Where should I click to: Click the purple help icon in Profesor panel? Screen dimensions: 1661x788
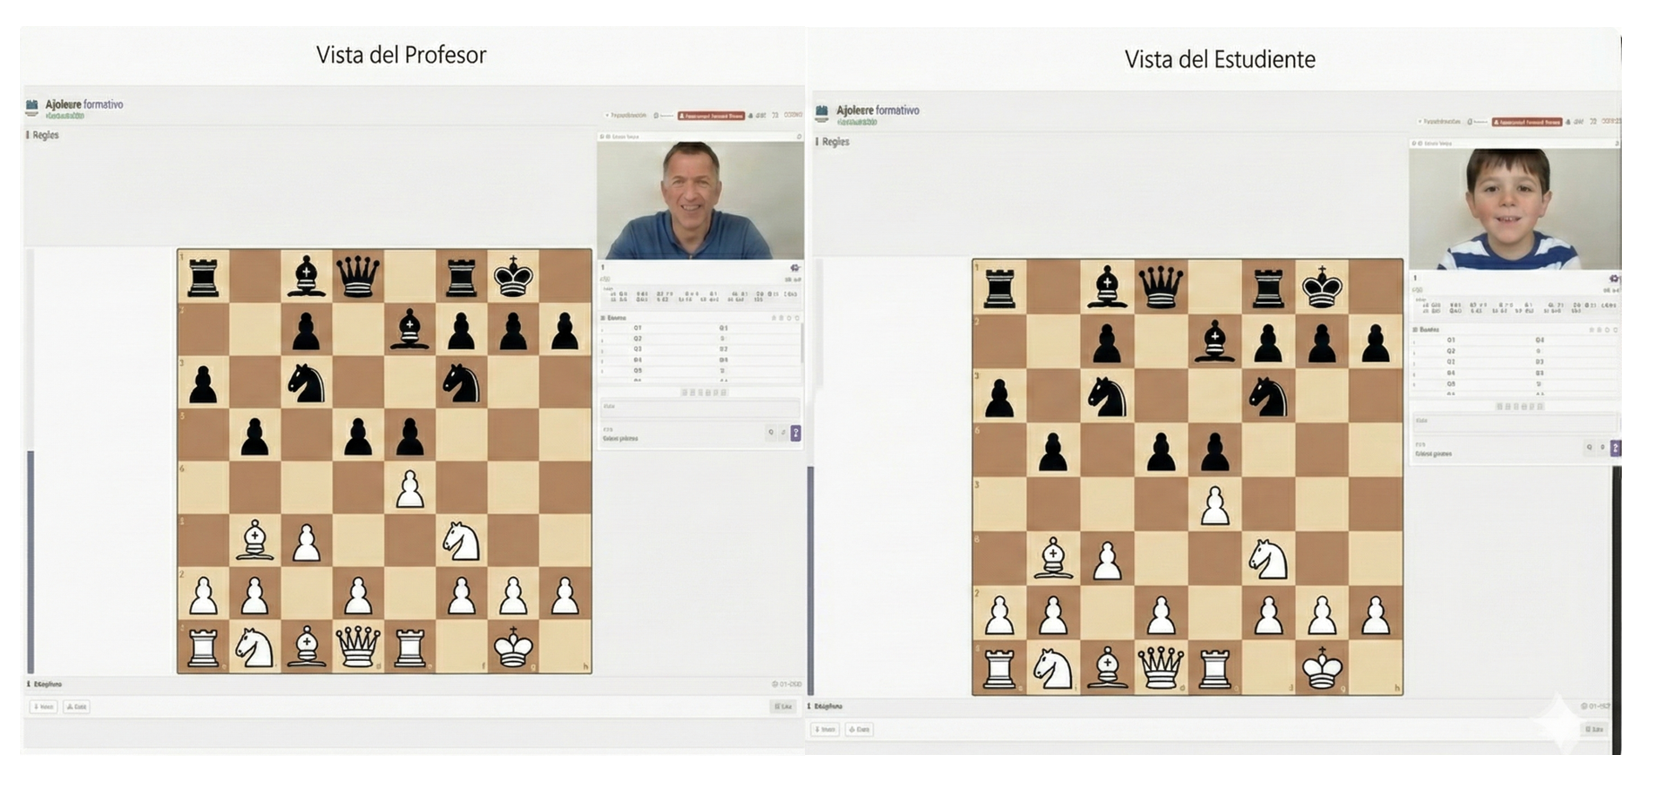795,433
